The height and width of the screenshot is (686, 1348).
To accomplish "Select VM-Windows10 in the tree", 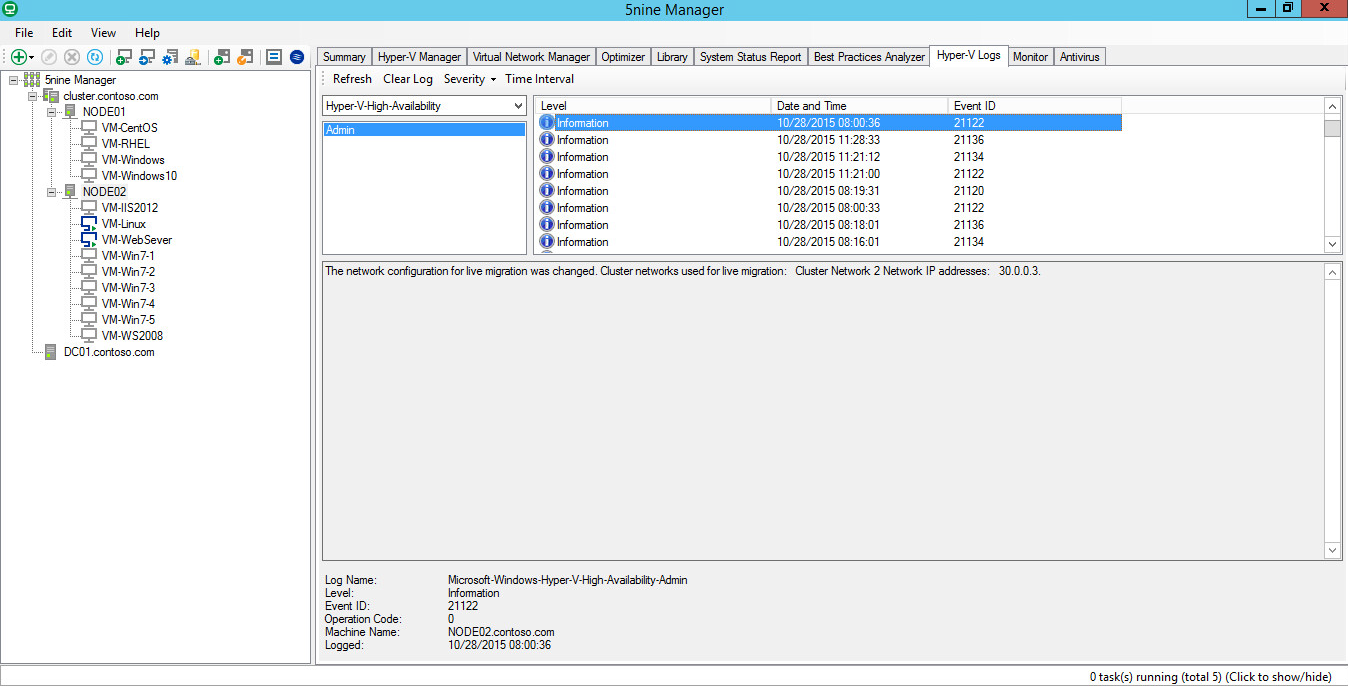I will [x=139, y=176].
